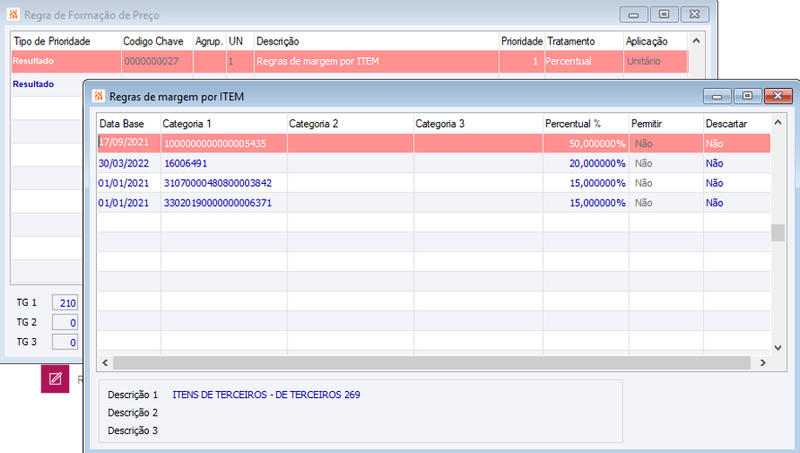800x453 pixels.
Task: Select second Resultado row in blue text
Action: pyautogui.click(x=33, y=84)
